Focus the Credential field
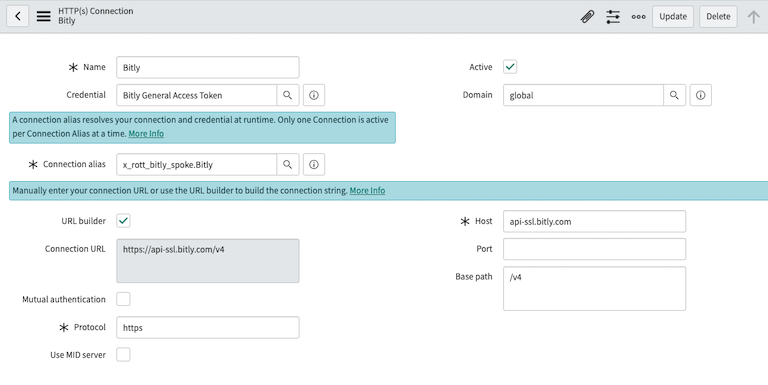Image resolution: width=768 pixels, height=385 pixels. tap(196, 95)
